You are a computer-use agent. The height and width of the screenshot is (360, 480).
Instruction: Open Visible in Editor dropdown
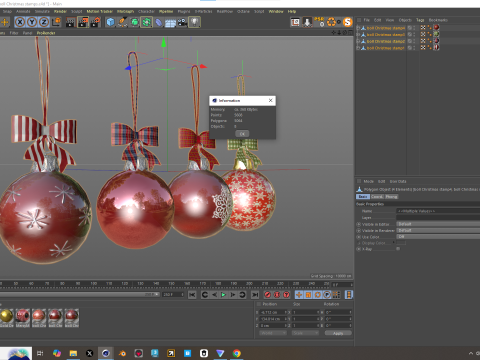point(438,224)
